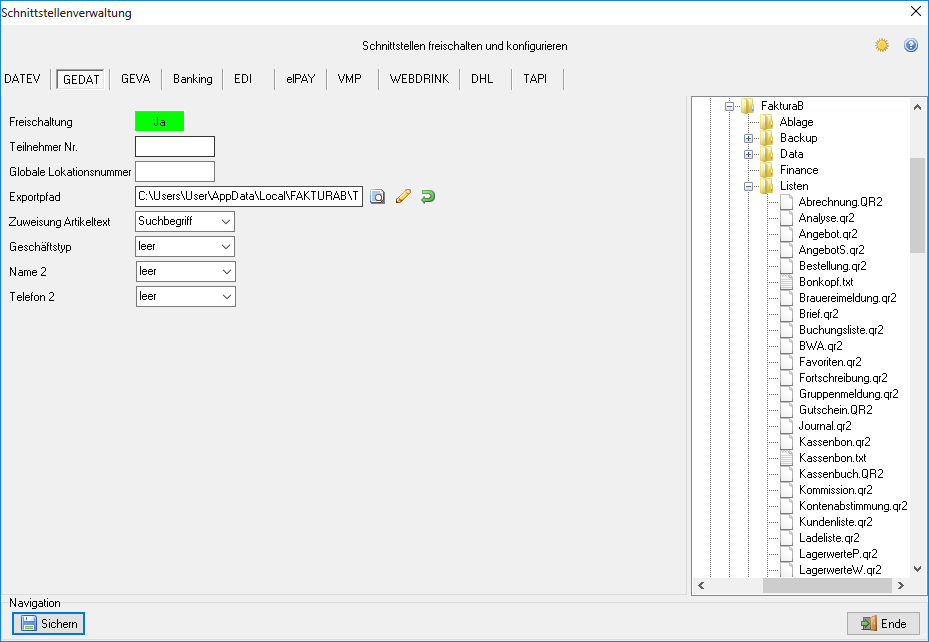Click the tree's horizontal scroll left arrow
Screen dimensions: 929x642
[701, 585]
